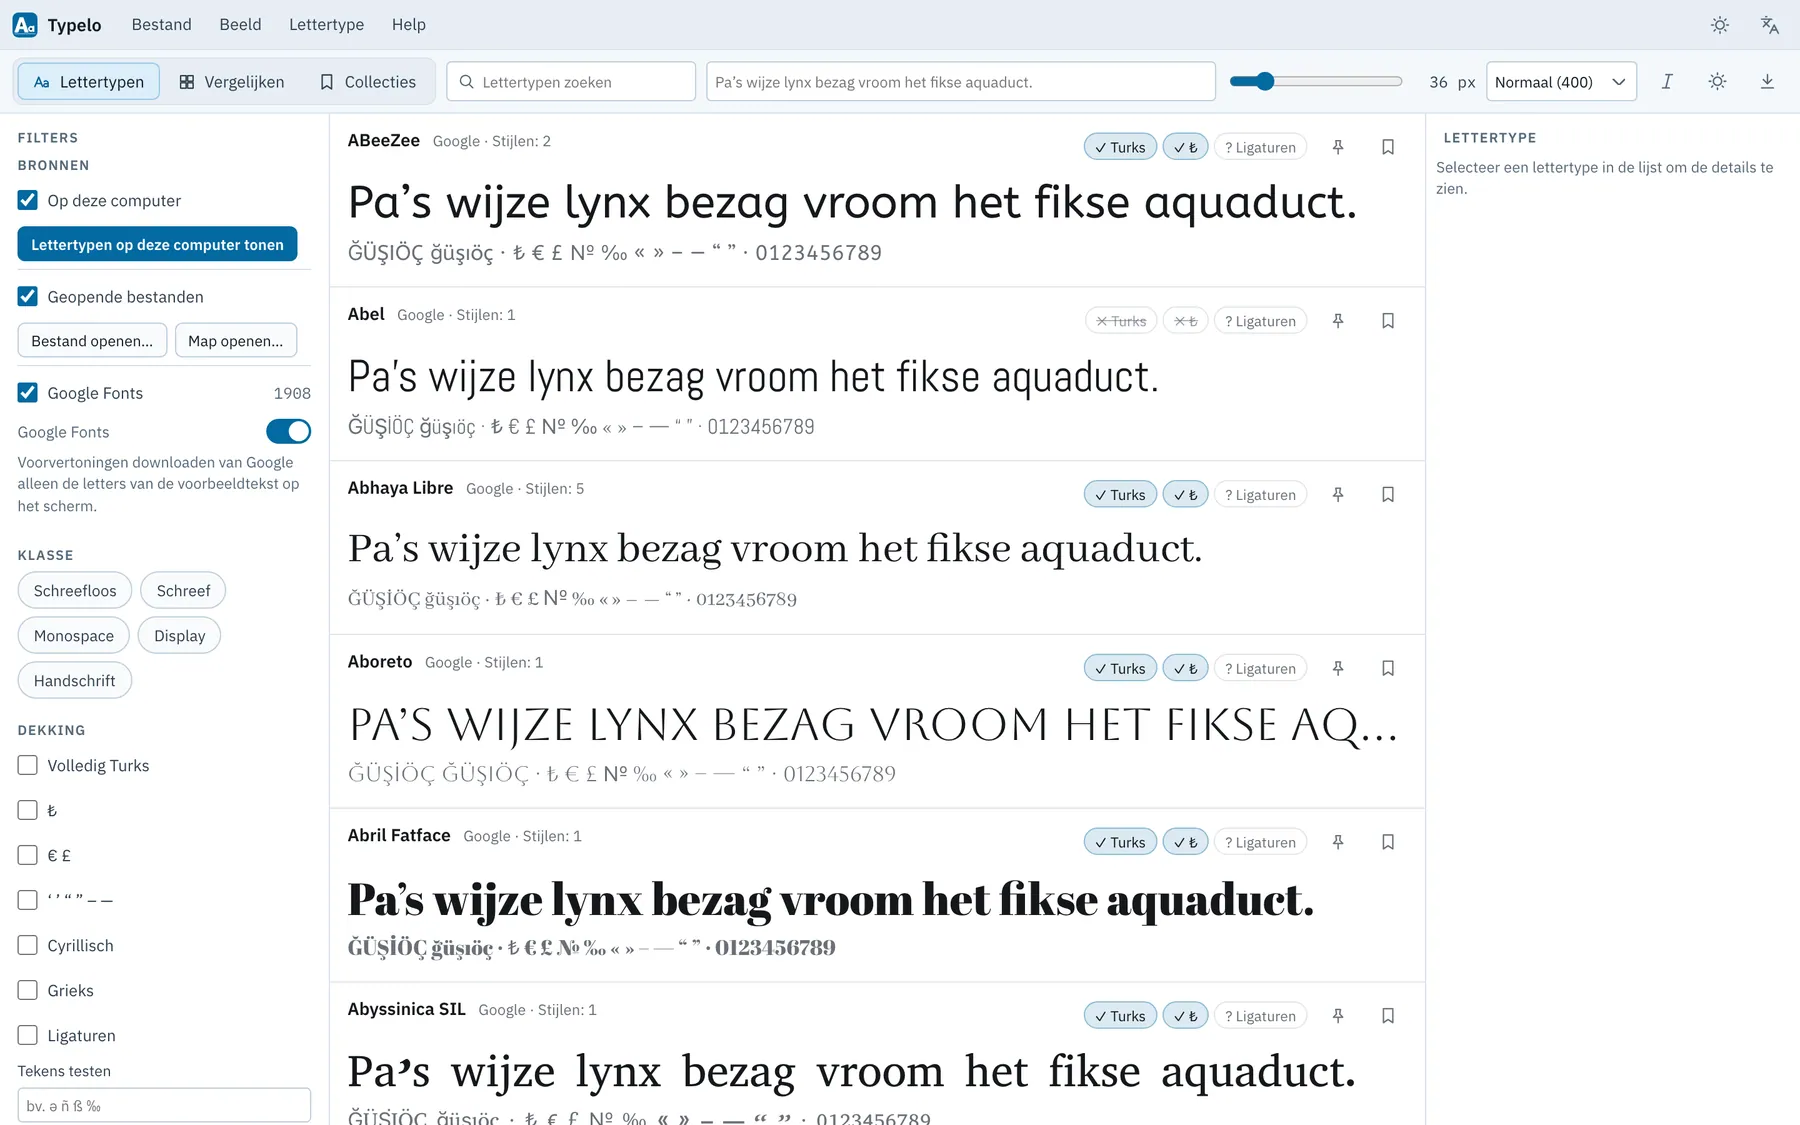
Task: Turn off the Google Fonts preview switch
Action: [288, 431]
